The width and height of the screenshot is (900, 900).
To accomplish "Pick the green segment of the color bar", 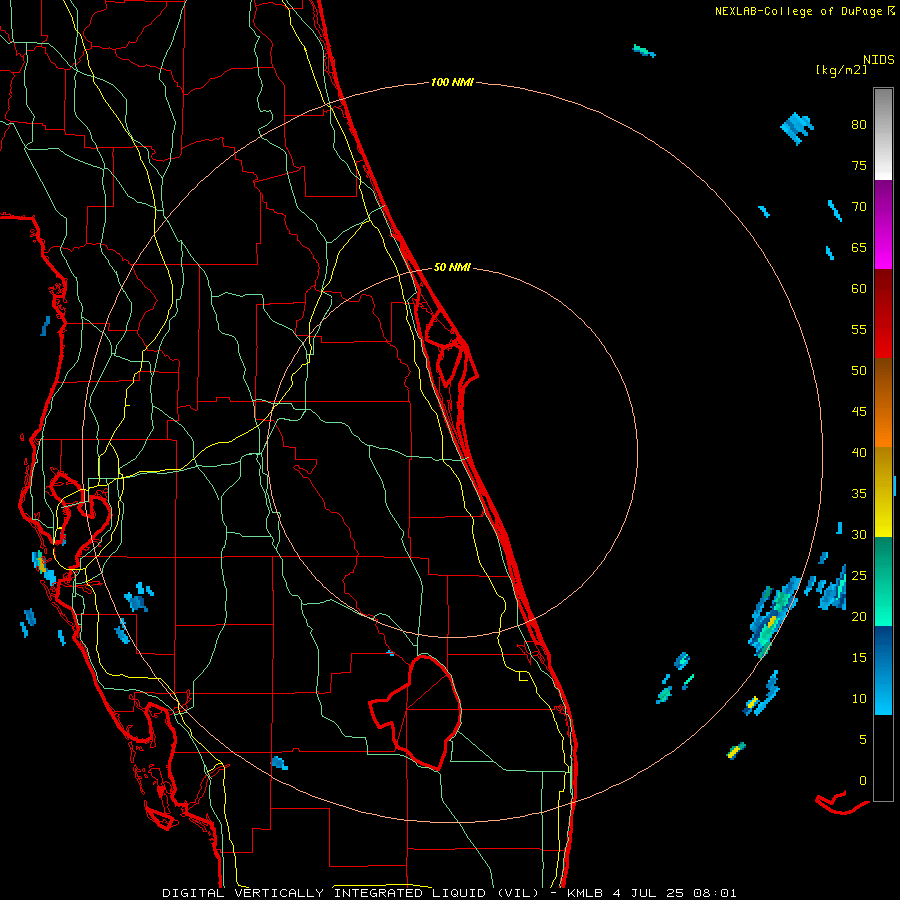I will point(883,581).
